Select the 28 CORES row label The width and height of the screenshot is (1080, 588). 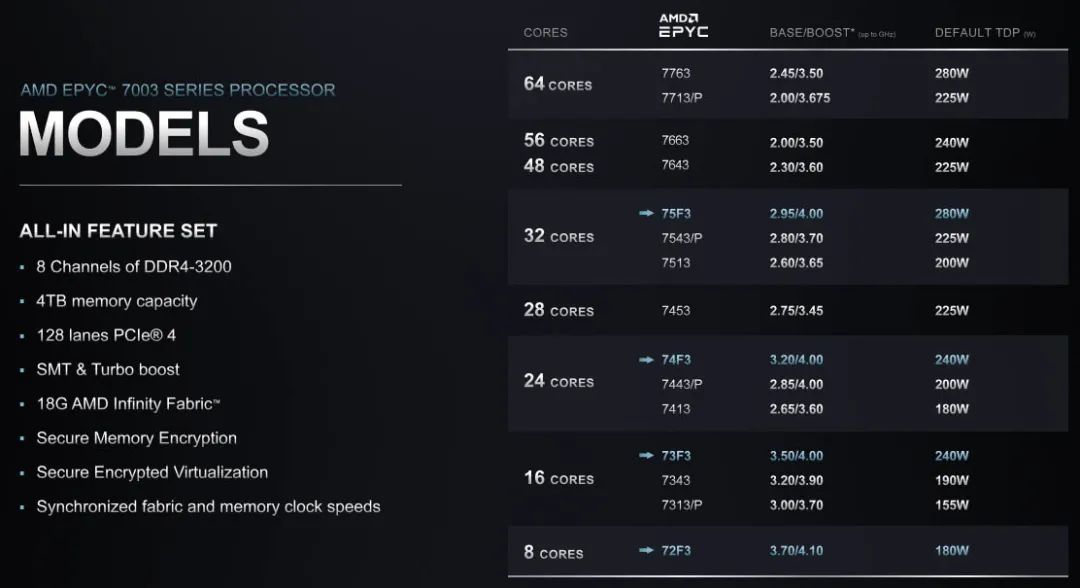coord(559,310)
